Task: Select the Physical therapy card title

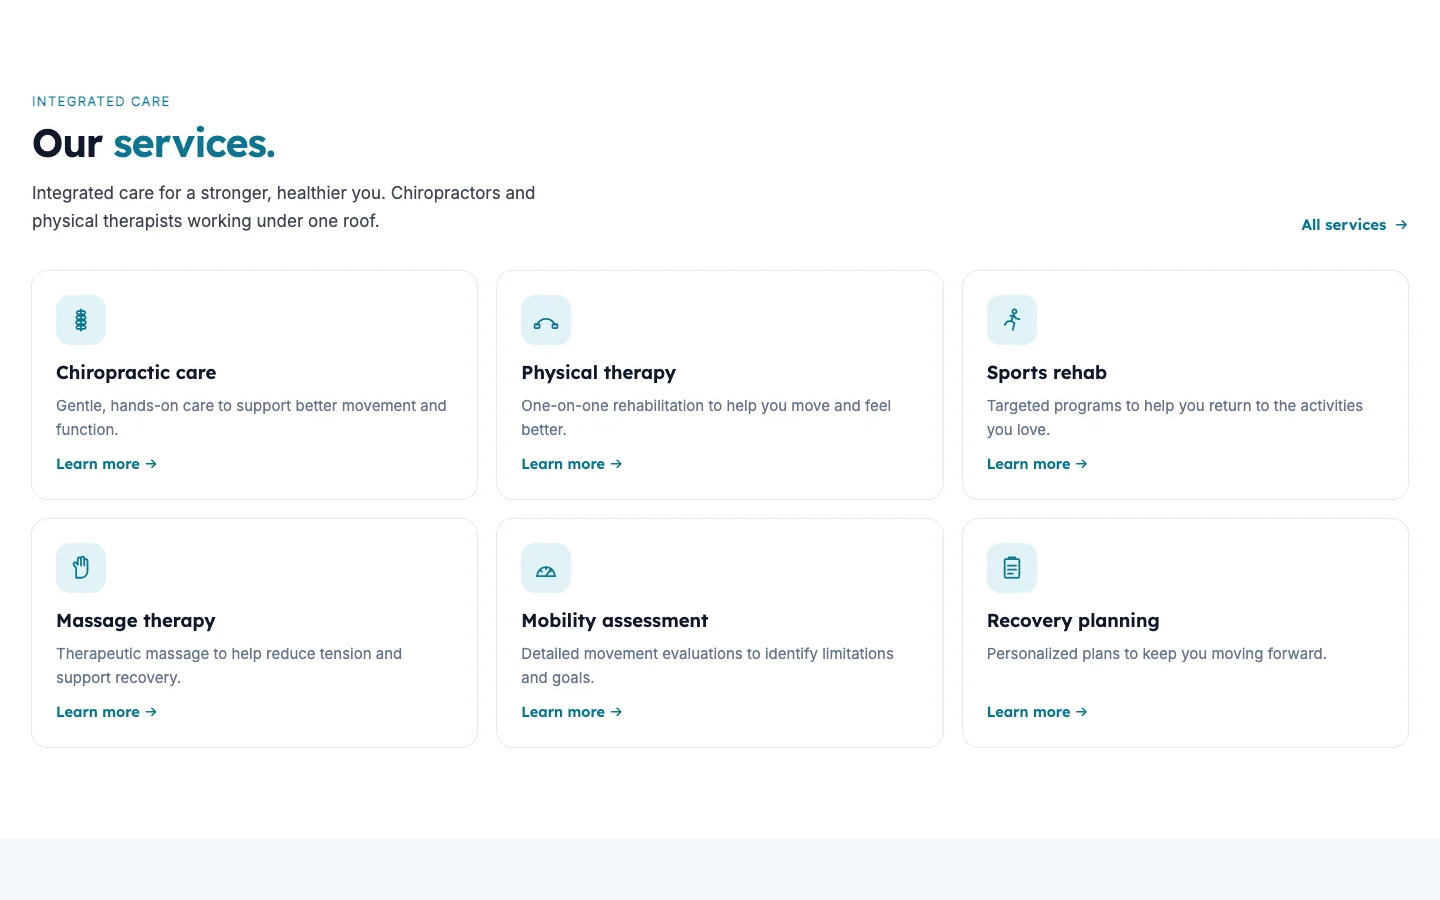Action: pos(599,373)
